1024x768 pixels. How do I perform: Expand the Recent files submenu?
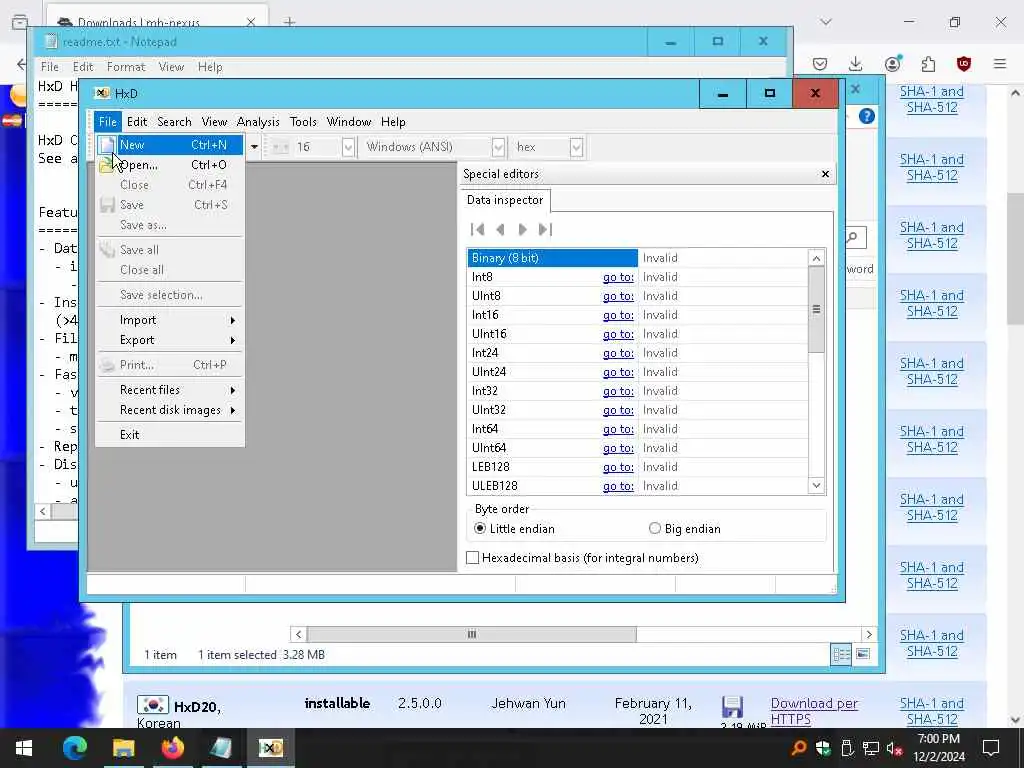[170, 390]
